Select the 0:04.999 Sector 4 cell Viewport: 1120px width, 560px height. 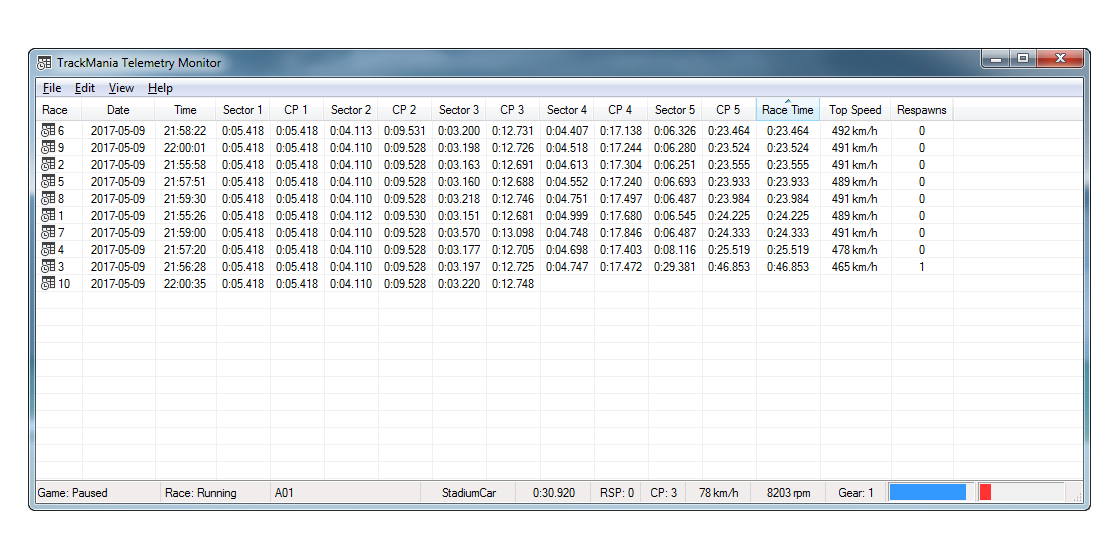pyautogui.click(x=566, y=216)
